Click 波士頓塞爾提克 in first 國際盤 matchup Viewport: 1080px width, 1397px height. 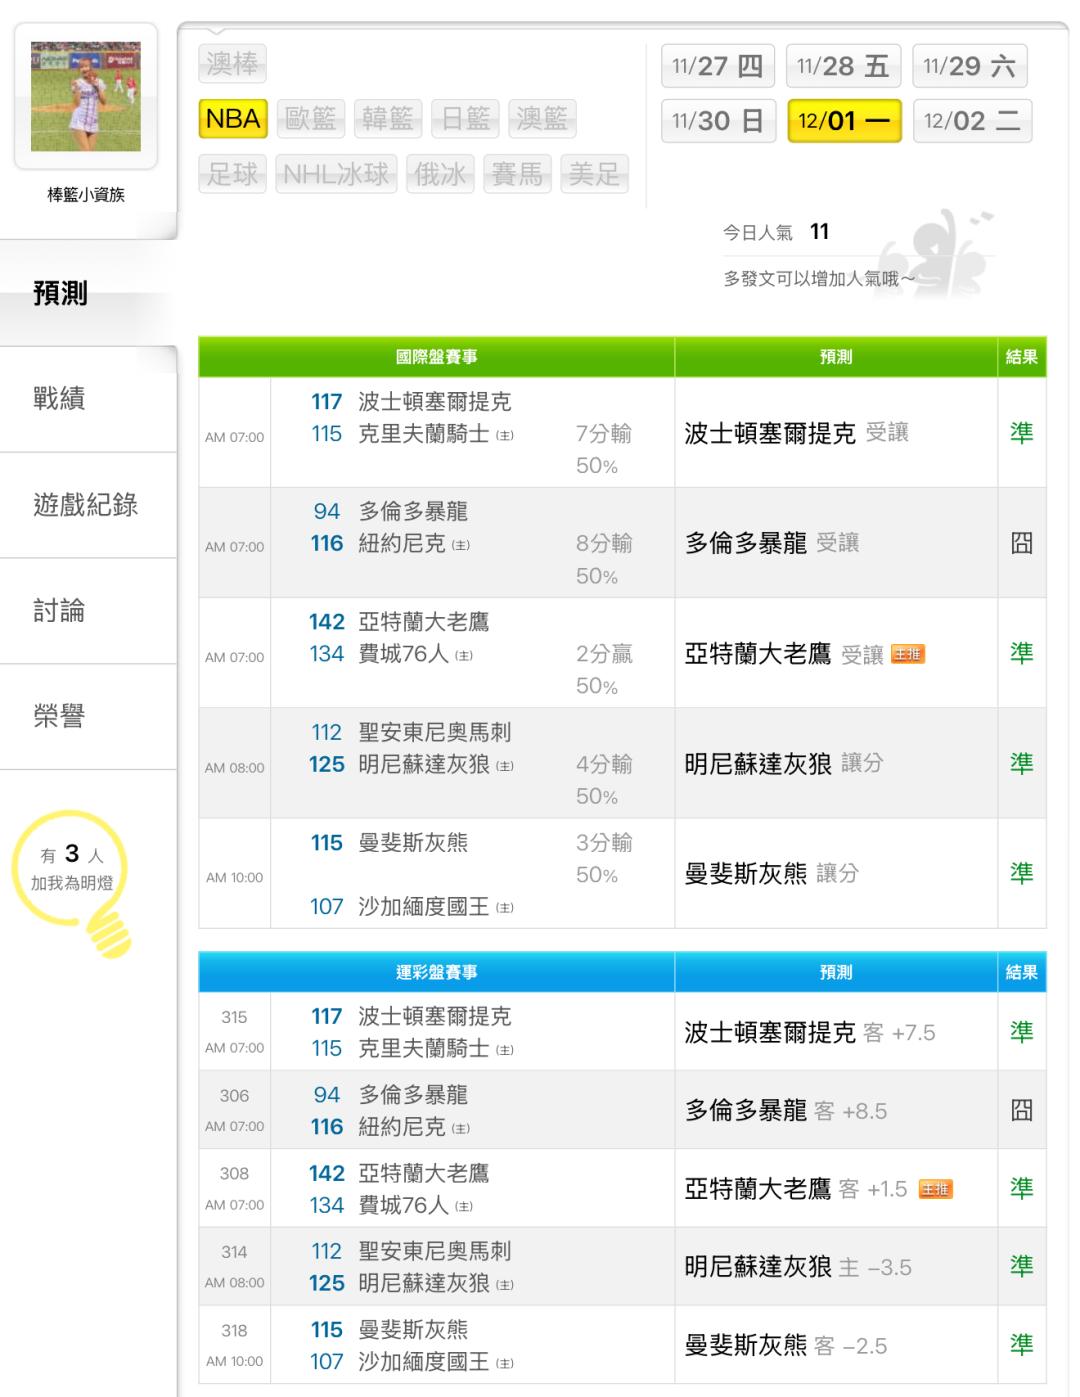(x=434, y=402)
